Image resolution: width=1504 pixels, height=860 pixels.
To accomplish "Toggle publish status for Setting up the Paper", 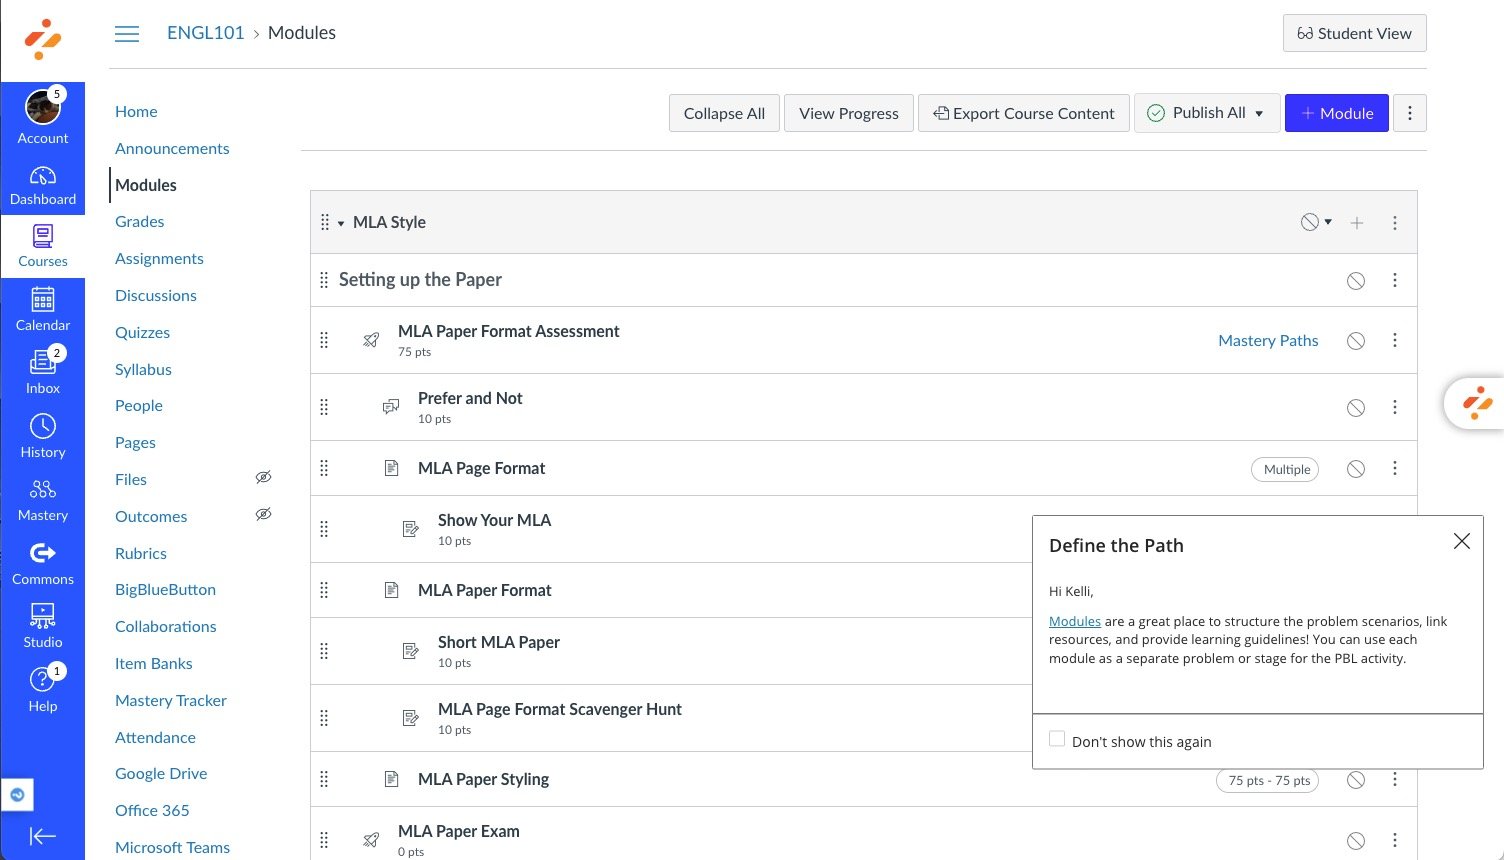I will tap(1356, 281).
